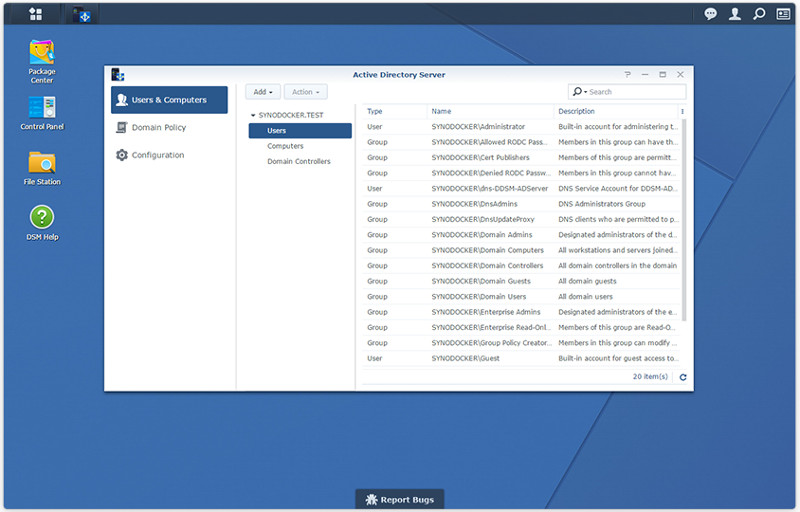Select the dns-DDSM-ADServer user row
The width and height of the screenshot is (800, 512).
pos(521,188)
